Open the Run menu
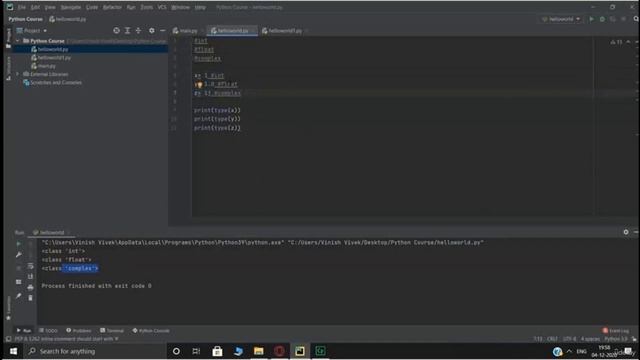Viewport: 640px width, 360px height. pyautogui.click(x=131, y=7)
